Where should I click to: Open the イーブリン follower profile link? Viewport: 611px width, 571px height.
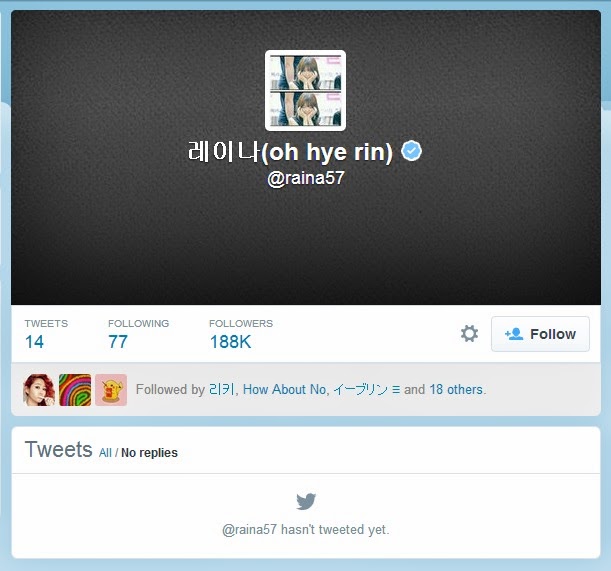[366, 389]
